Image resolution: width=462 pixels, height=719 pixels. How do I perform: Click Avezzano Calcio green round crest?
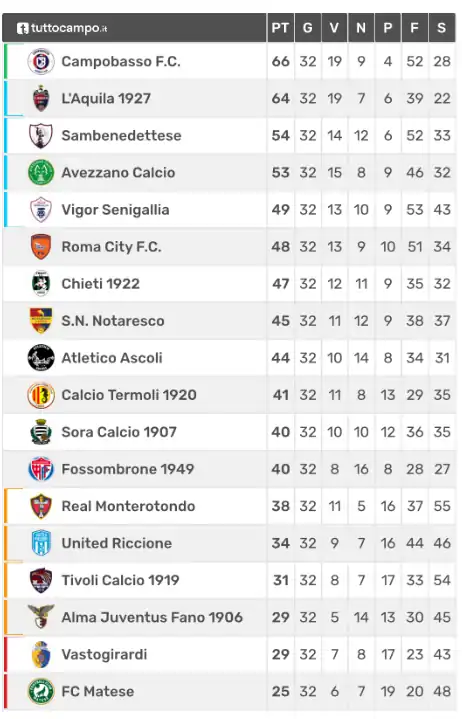pyautogui.click(x=41, y=173)
